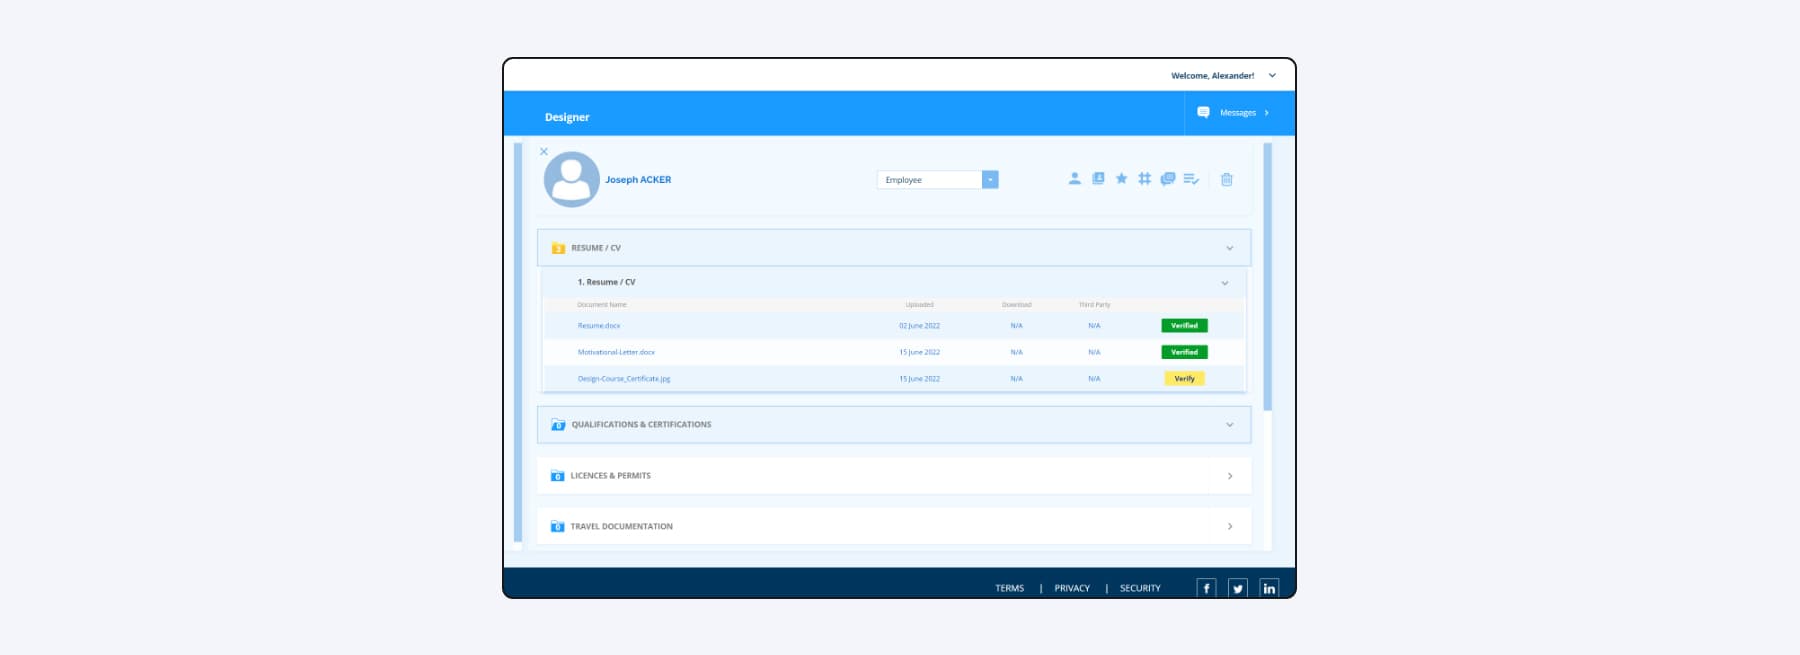Click the right vertical scrollbar thumb
Image resolution: width=1800 pixels, height=655 pixels.
tap(1268, 277)
